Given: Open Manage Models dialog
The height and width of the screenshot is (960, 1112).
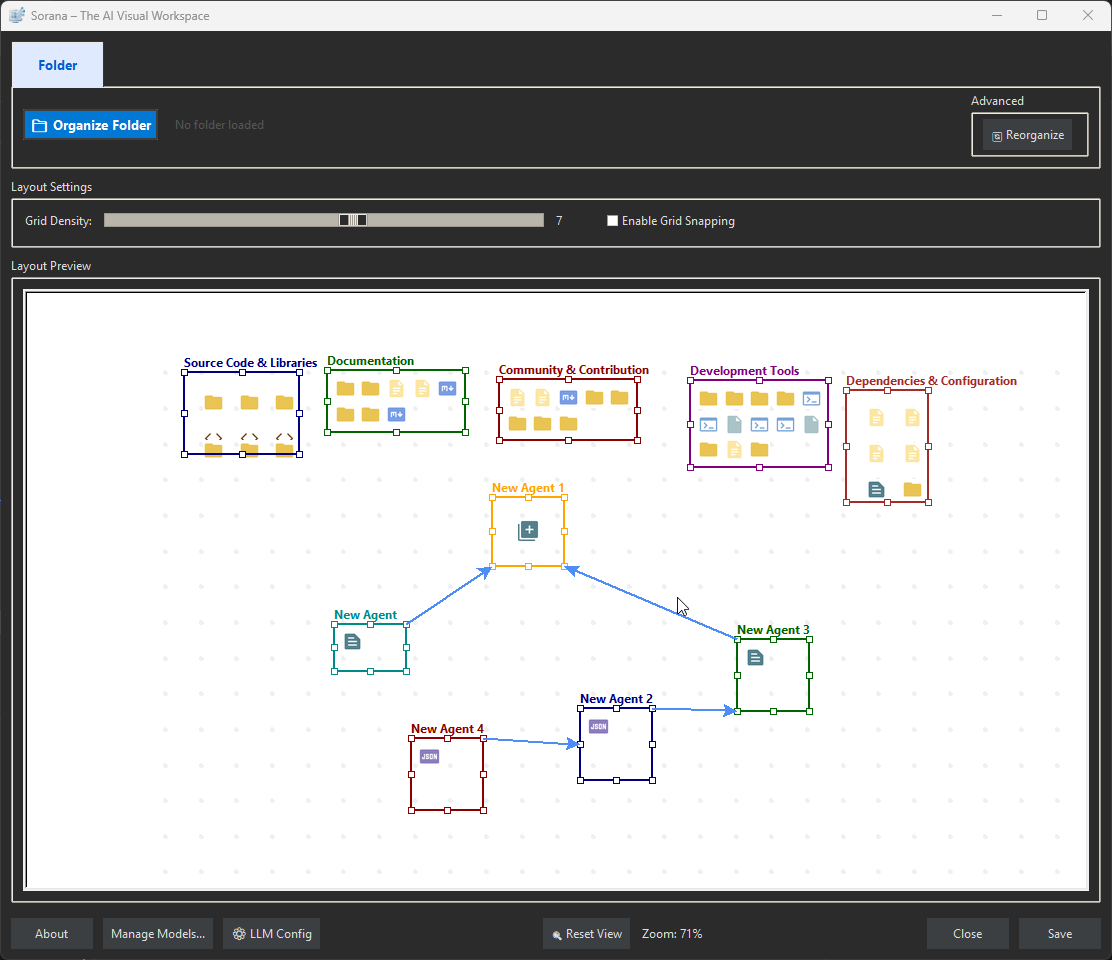Looking at the screenshot, I should pos(157,933).
